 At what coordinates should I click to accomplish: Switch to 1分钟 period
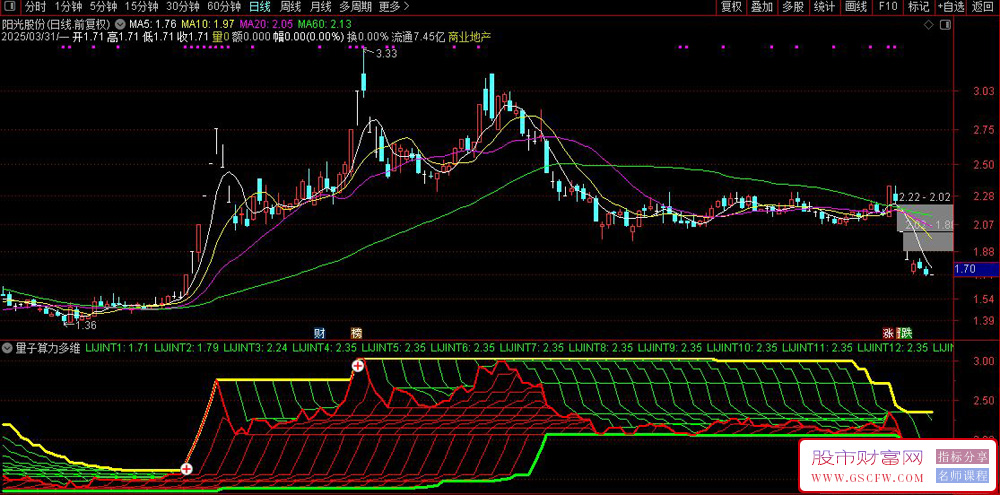click(x=67, y=7)
